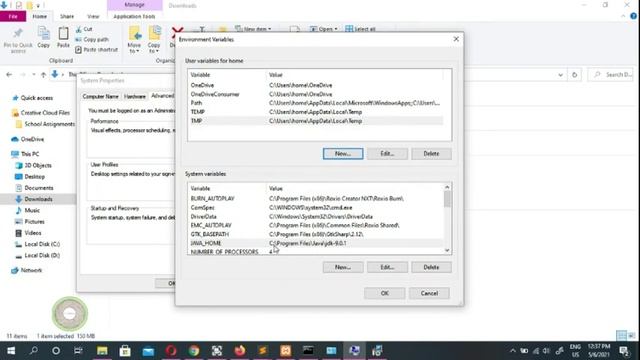Open the Application Tools tab
The image size is (640, 360).
tap(134, 16)
